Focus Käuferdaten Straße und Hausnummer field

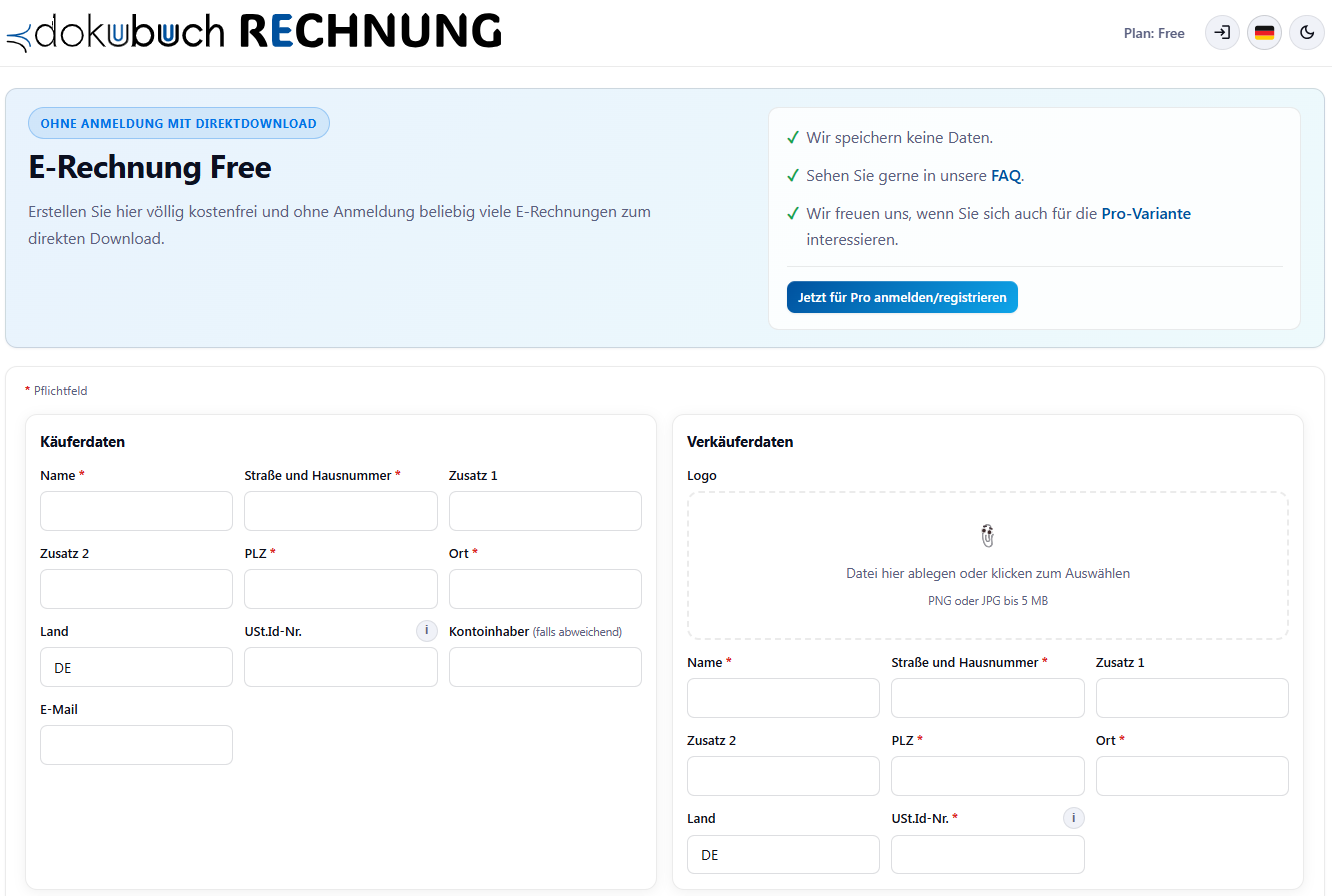tap(341, 511)
